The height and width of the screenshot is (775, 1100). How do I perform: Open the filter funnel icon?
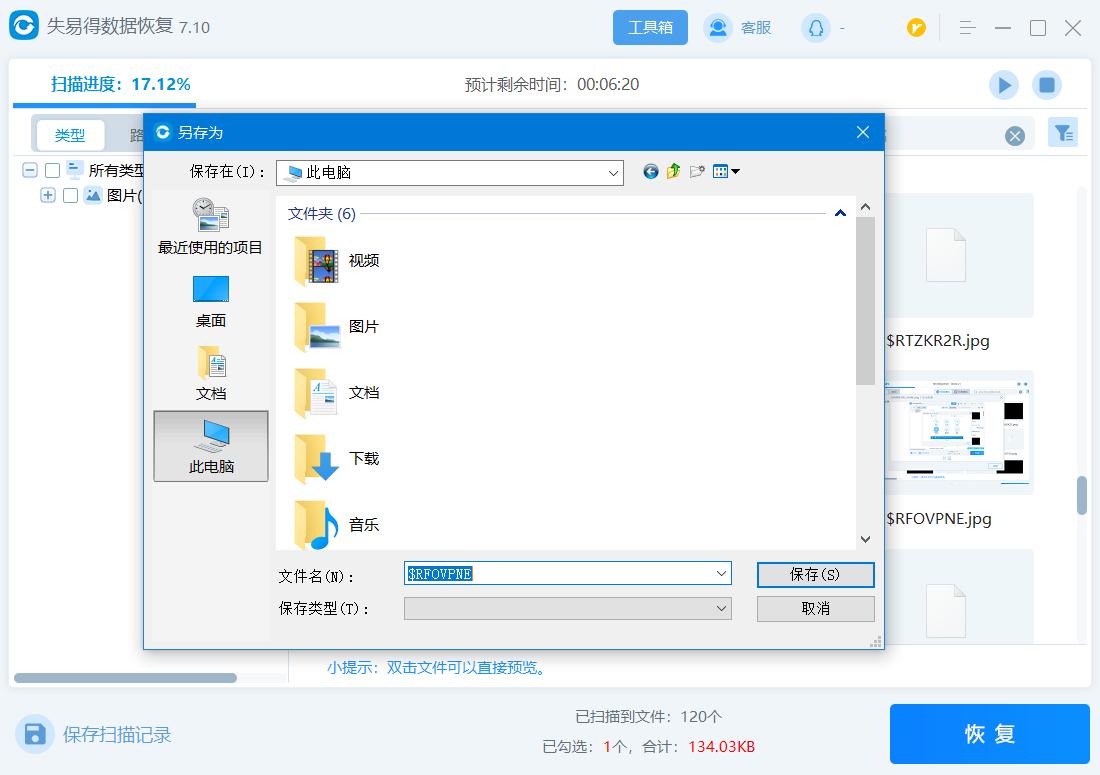(1063, 132)
